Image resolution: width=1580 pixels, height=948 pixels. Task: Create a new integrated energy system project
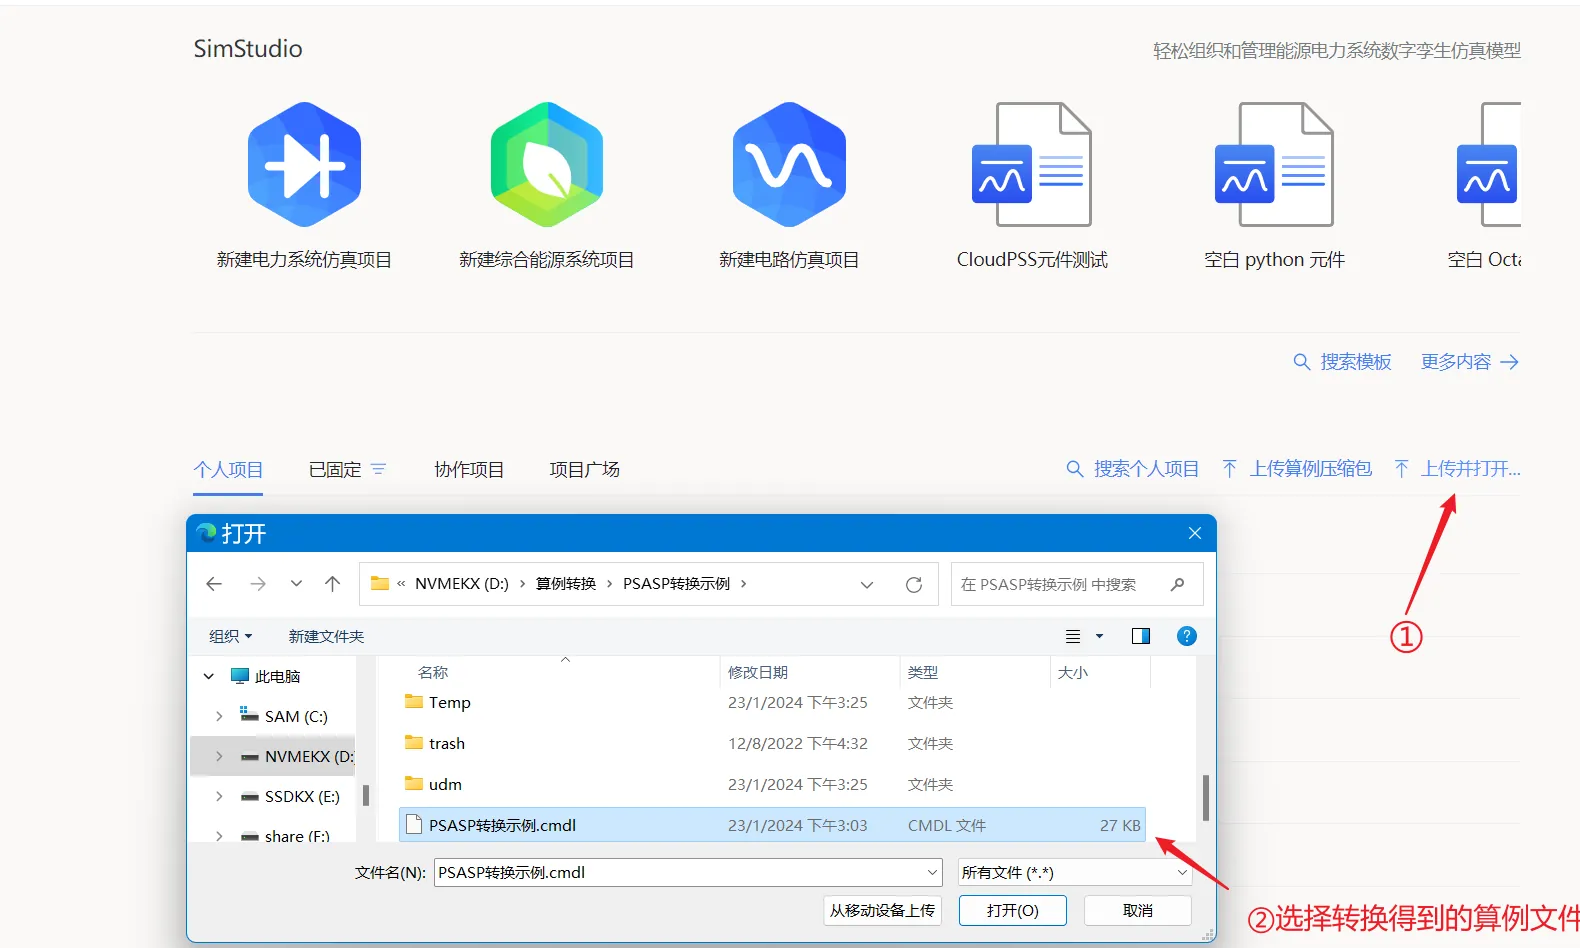pos(546,187)
